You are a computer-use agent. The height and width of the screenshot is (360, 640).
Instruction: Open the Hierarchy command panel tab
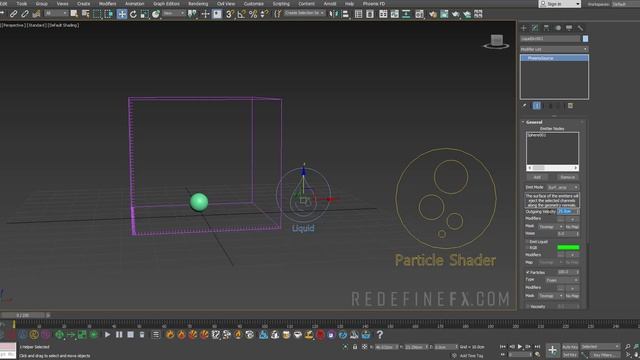tap(546, 28)
